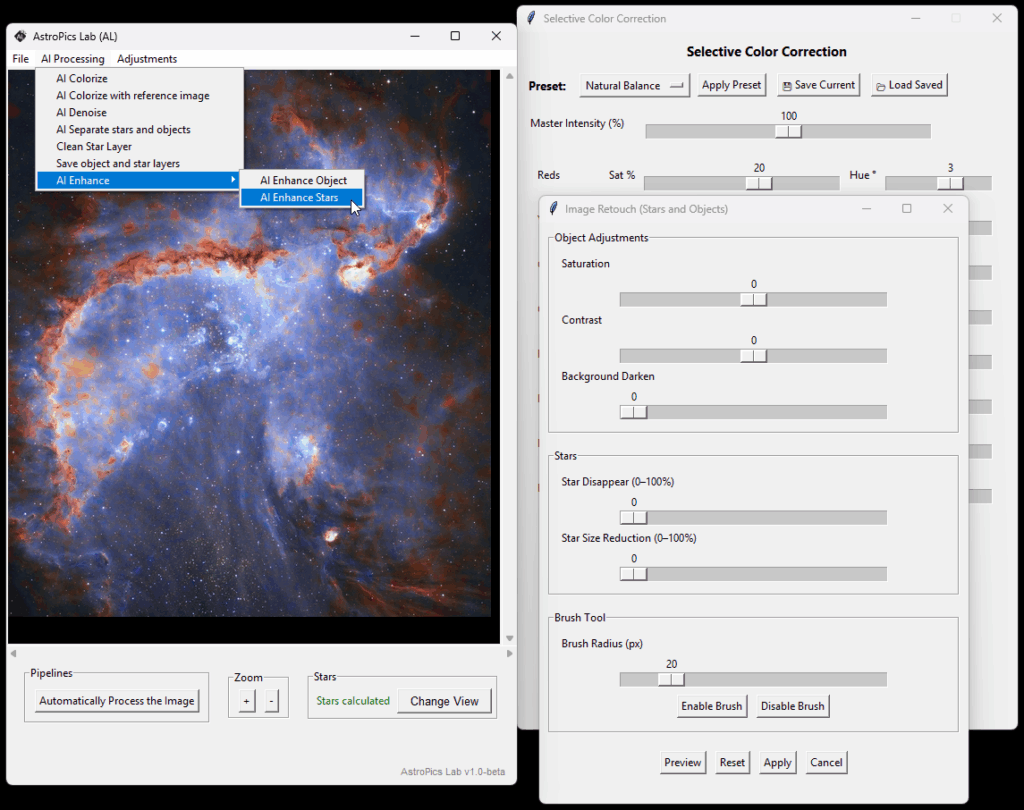Enable the retouch brush tool
The image size is (1024, 810).
(x=711, y=705)
